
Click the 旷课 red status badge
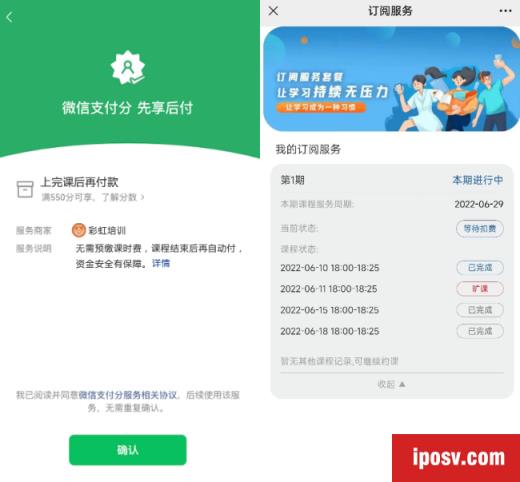(x=479, y=289)
